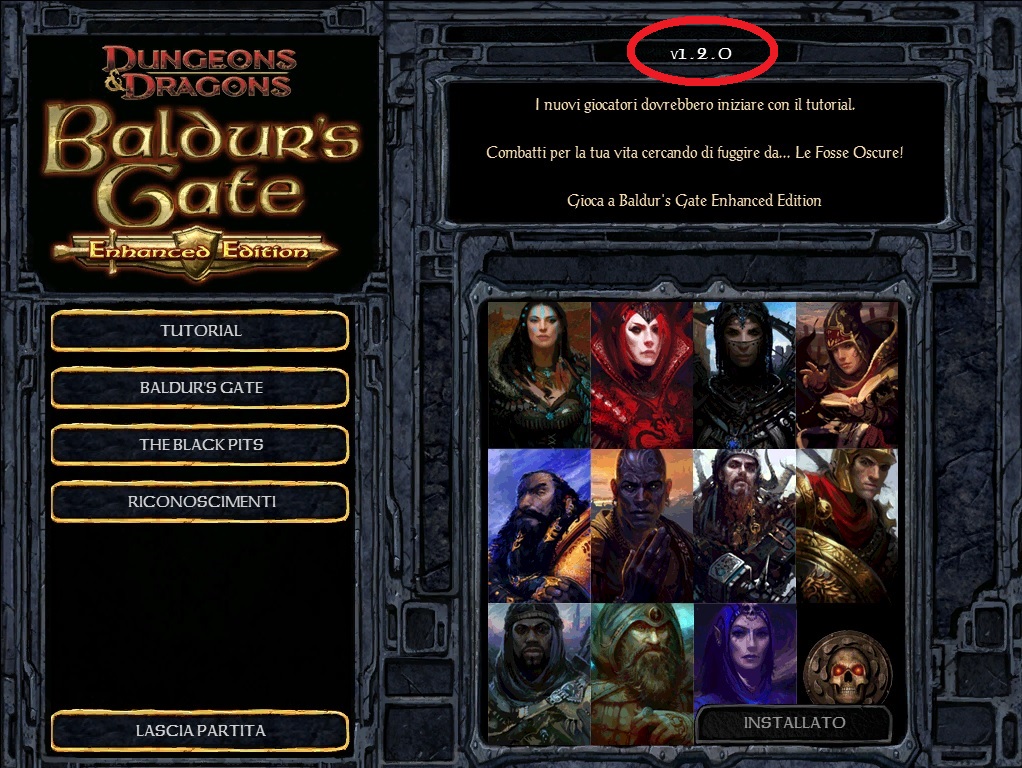The width and height of the screenshot is (1022, 768).
Task: Pick the green-turbaned bearded man portrait
Action: (641, 674)
